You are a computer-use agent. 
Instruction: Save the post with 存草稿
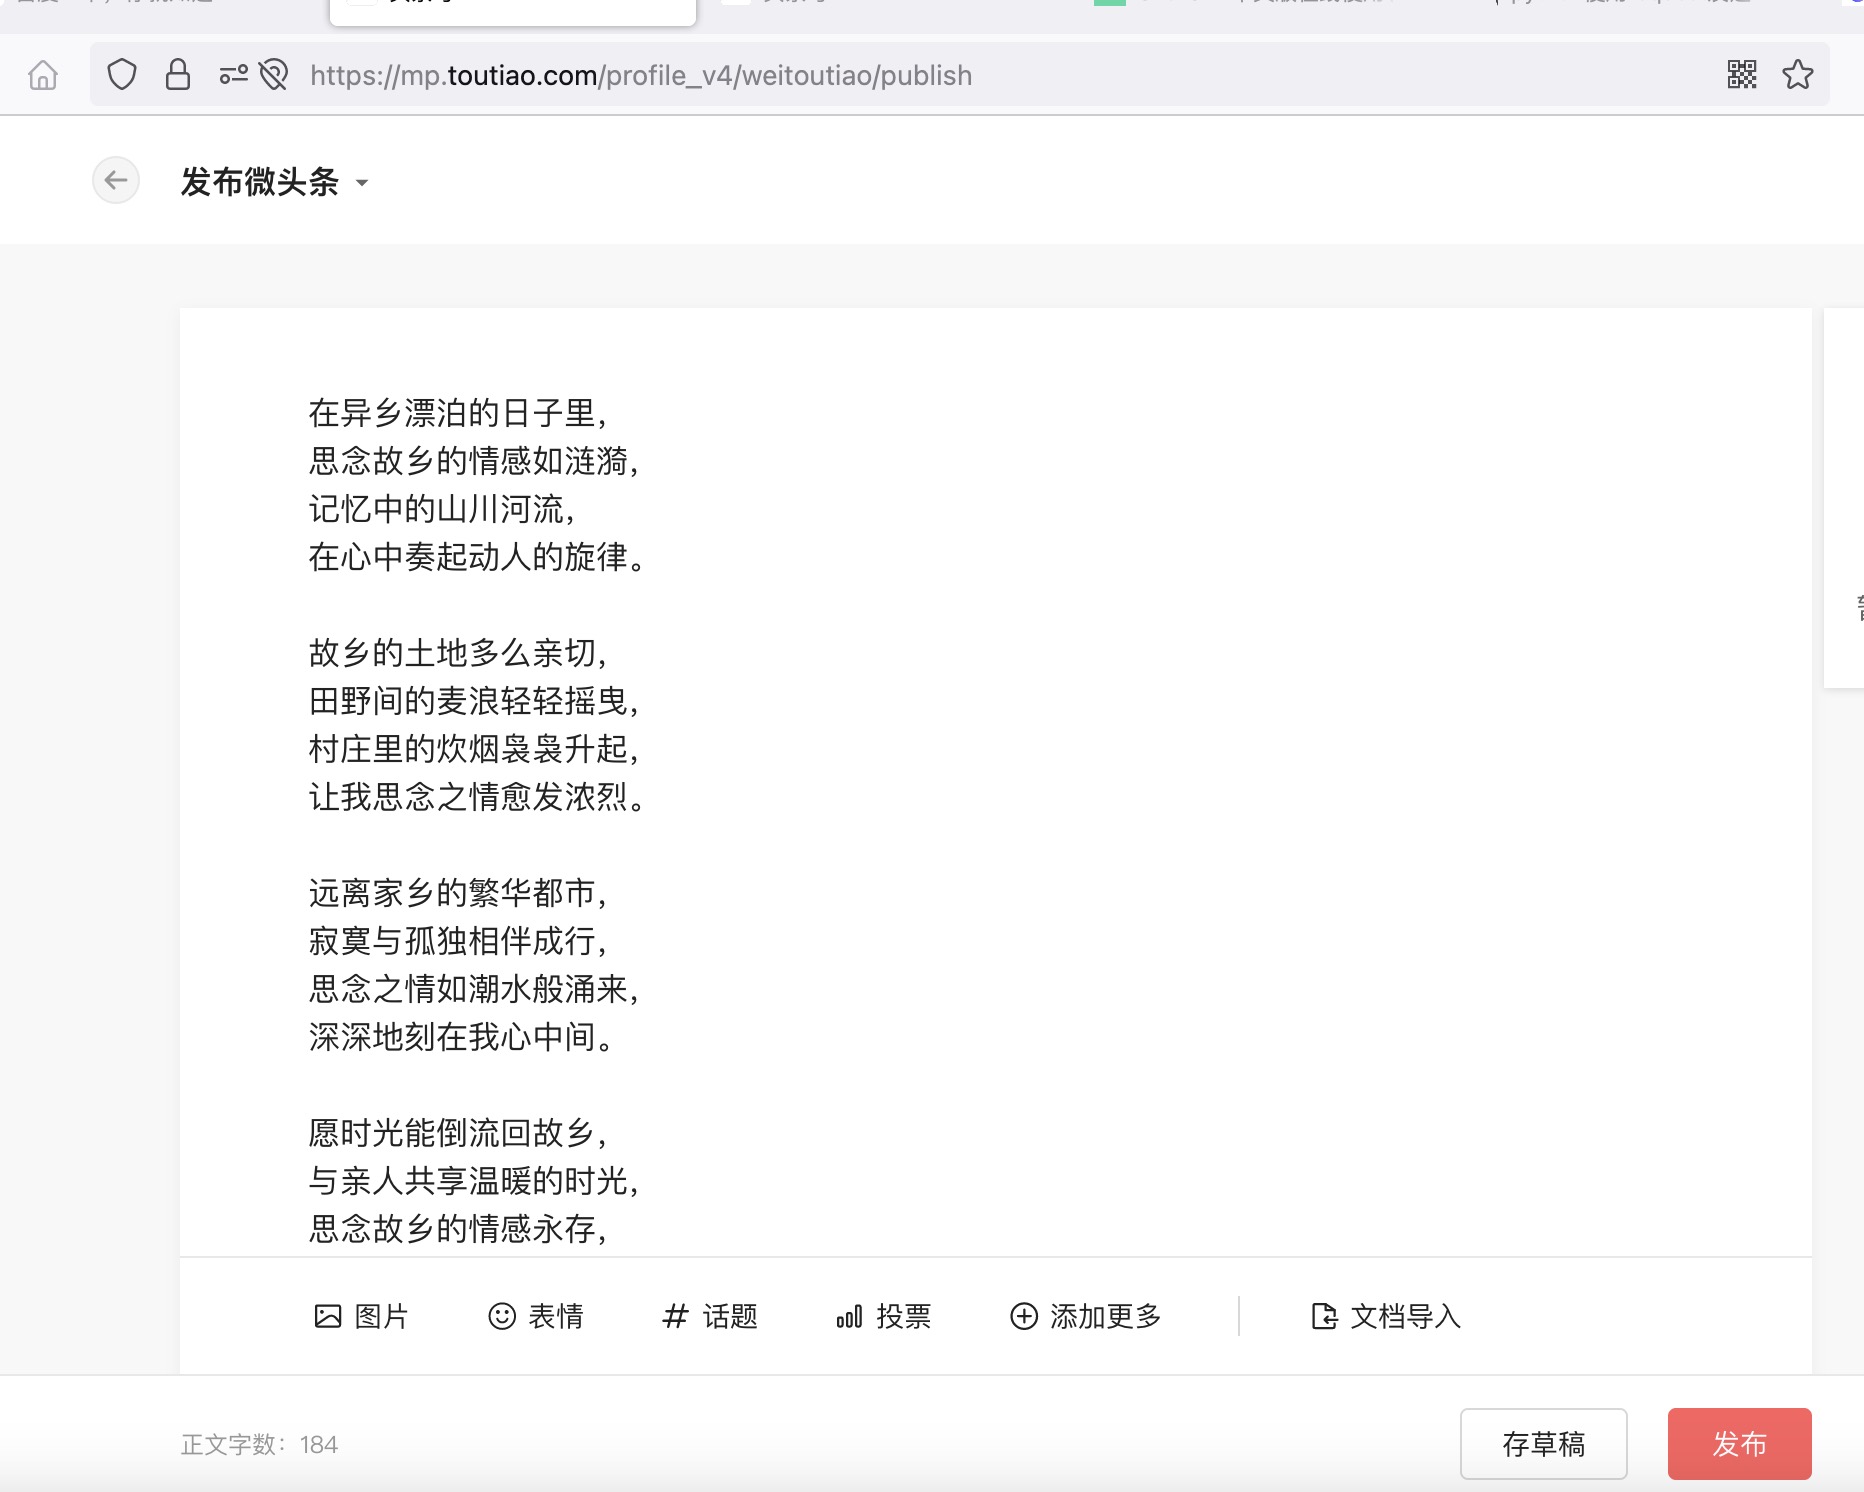pos(1544,1444)
